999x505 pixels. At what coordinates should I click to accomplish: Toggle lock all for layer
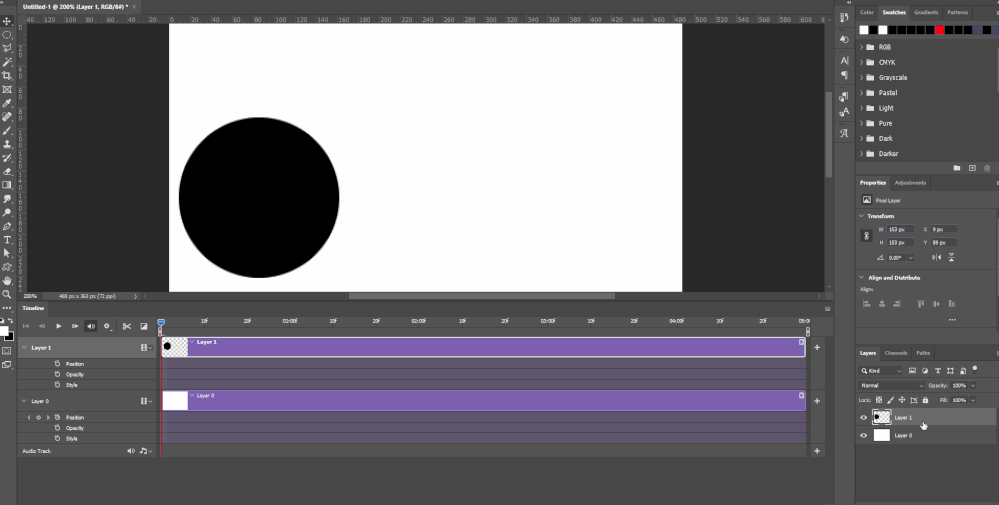pyautogui.click(x=925, y=400)
